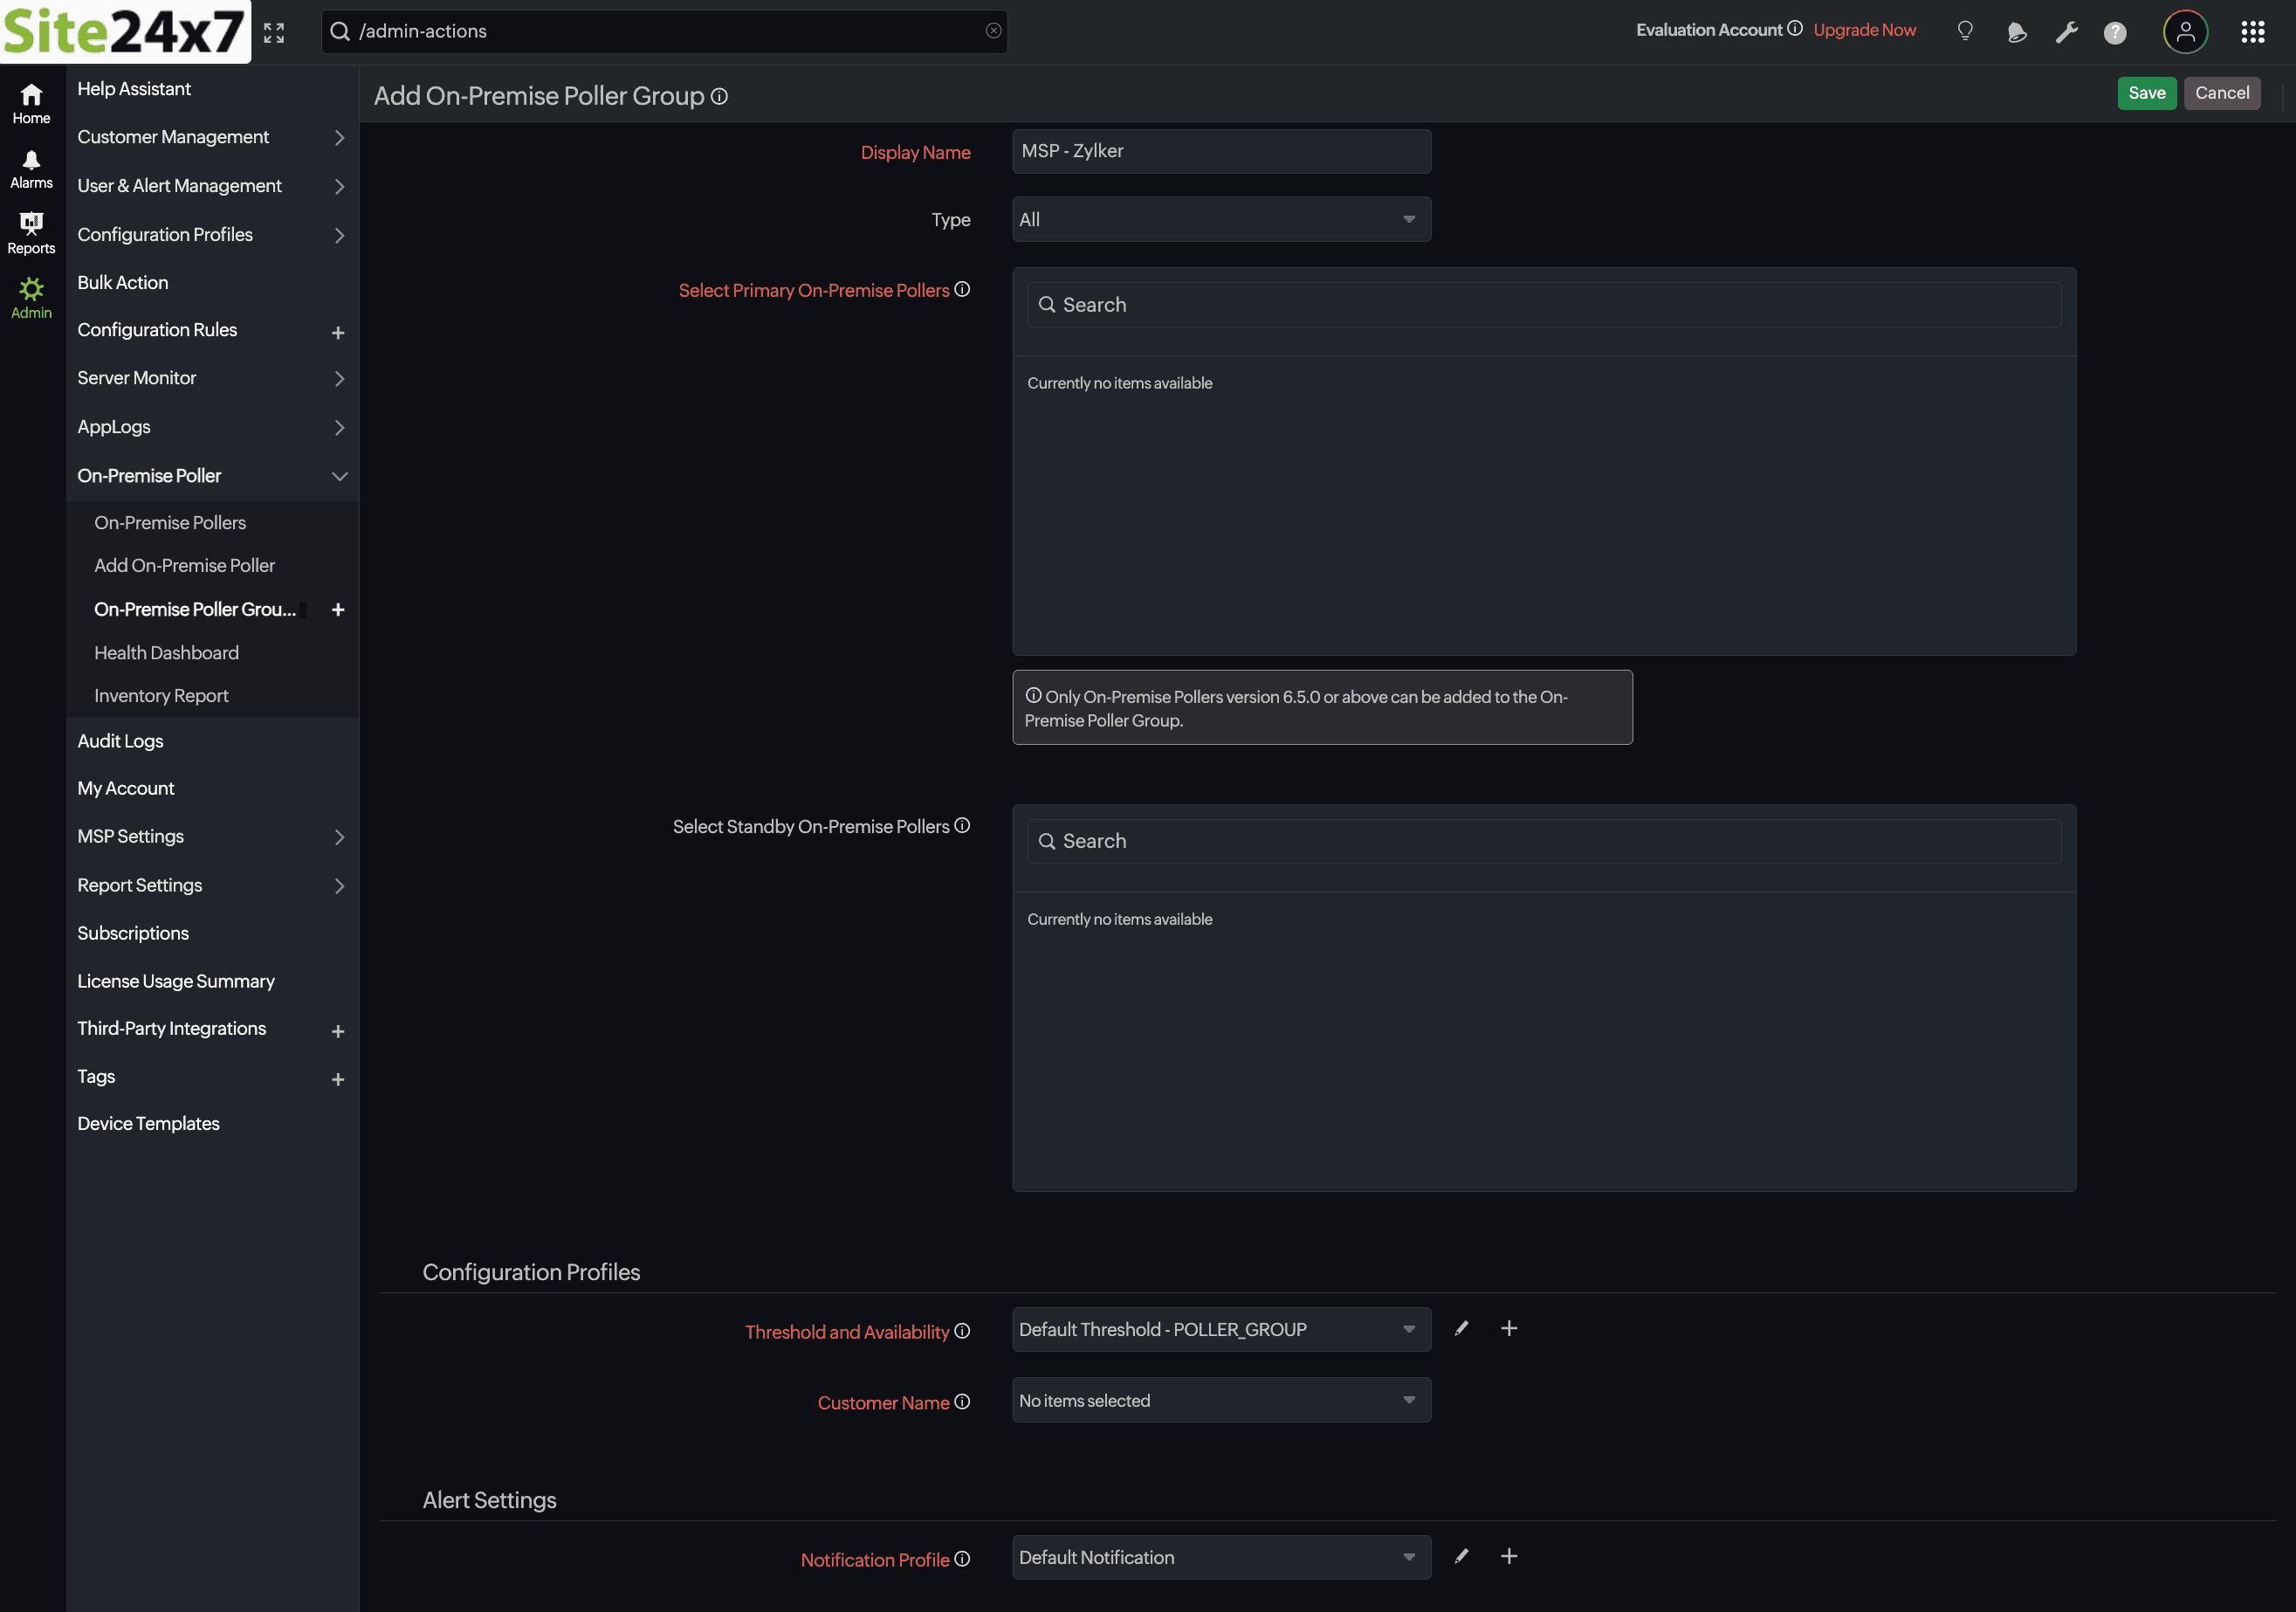Screen dimensions: 2296x1612
Task: Open the Type dropdown showing All
Action: pos(1220,219)
